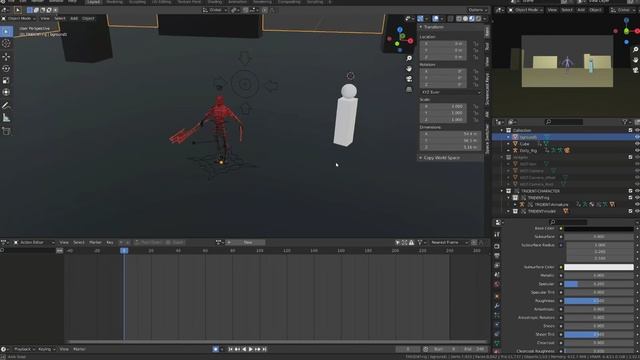The width and height of the screenshot is (640, 360).
Task: Open XYZ Euler rotation mode dropdown
Action: pos(451,92)
